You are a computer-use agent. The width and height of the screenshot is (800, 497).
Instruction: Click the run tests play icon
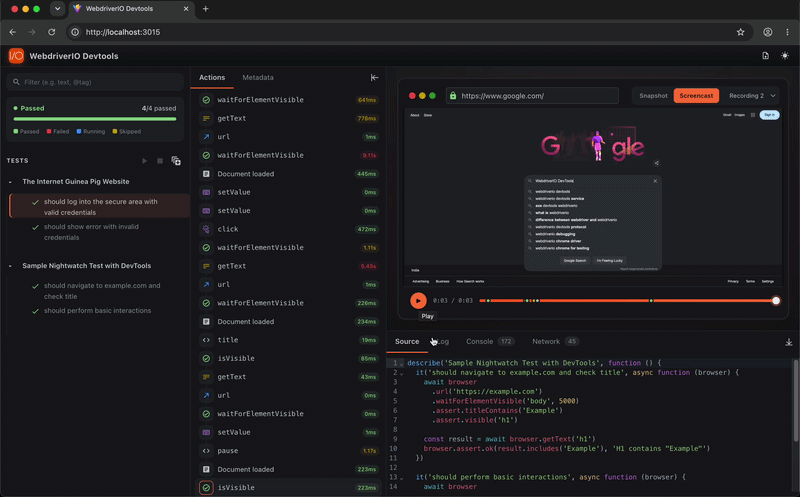click(144, 161)
